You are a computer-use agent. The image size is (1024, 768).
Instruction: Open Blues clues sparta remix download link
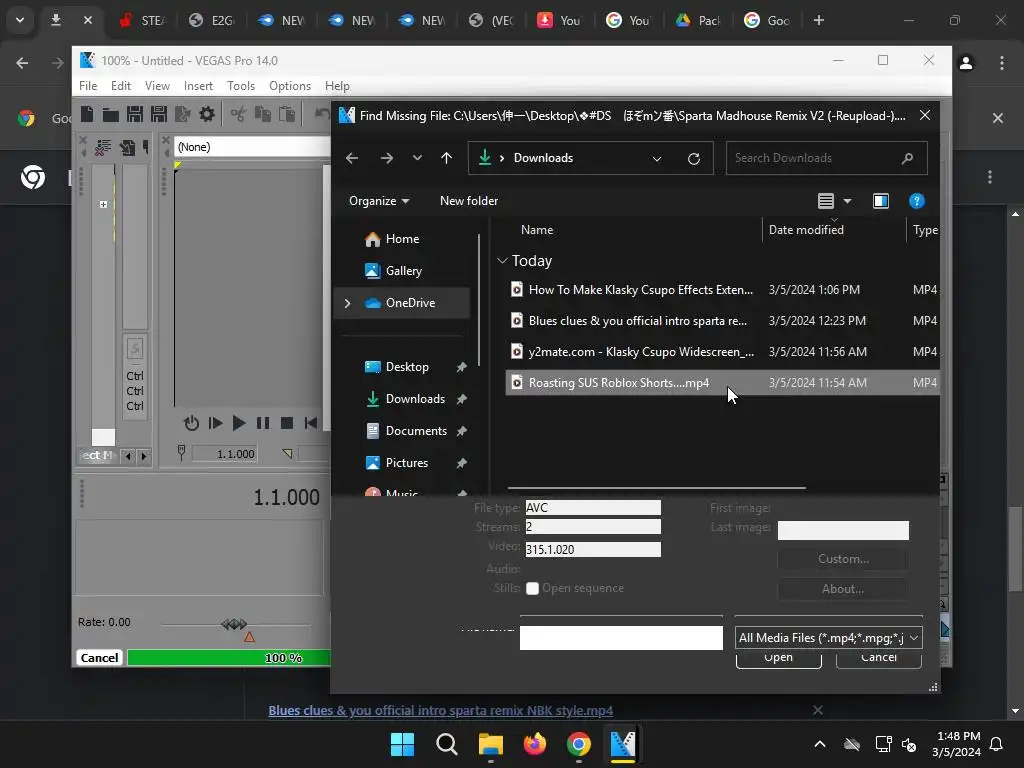[x=441, y=711]
